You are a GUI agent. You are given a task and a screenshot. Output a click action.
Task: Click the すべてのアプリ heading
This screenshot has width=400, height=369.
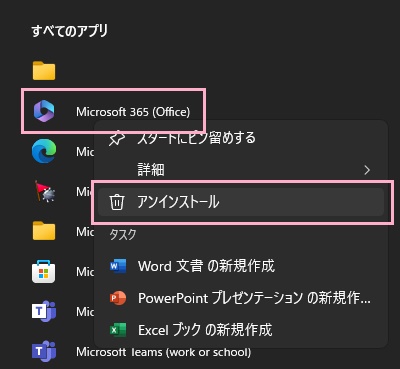(x=70, y=31)
